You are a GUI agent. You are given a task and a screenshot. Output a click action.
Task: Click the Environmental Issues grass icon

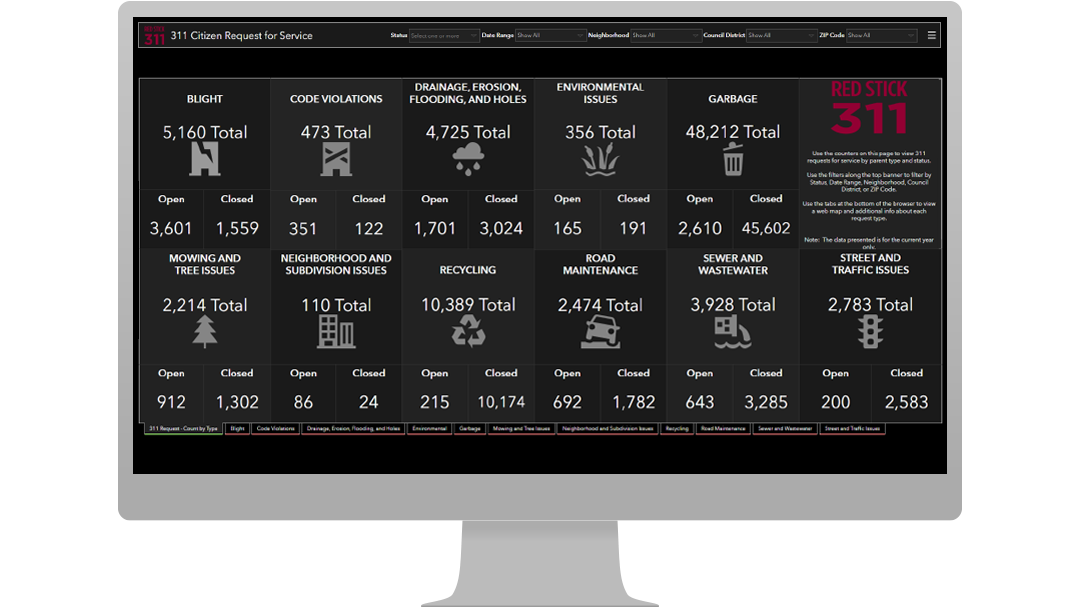click(x=600, y=160)
